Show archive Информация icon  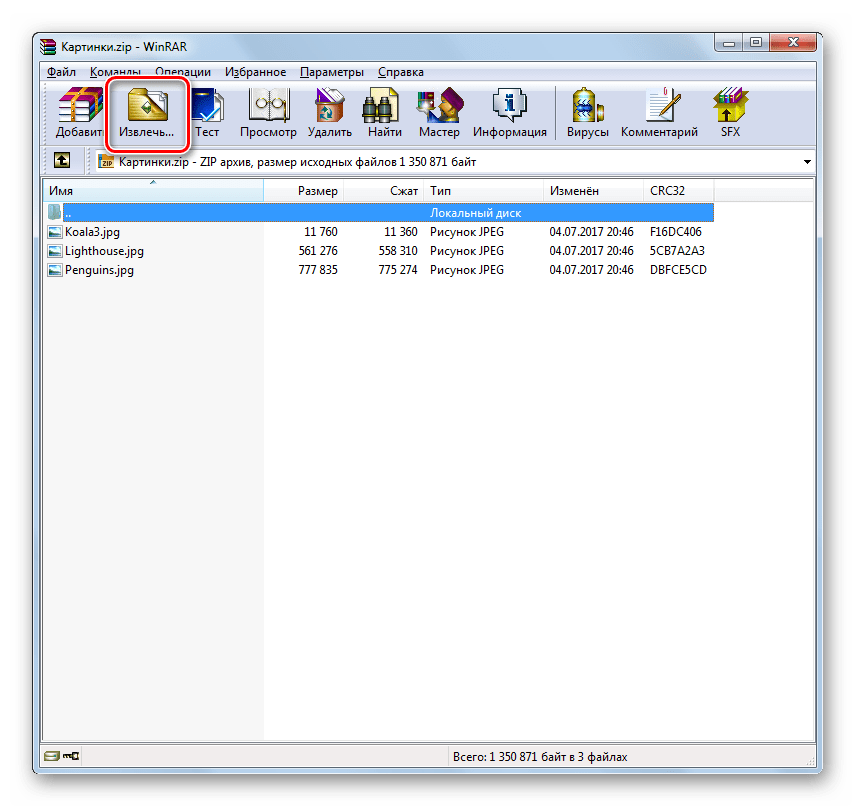[x=510, y=112]
